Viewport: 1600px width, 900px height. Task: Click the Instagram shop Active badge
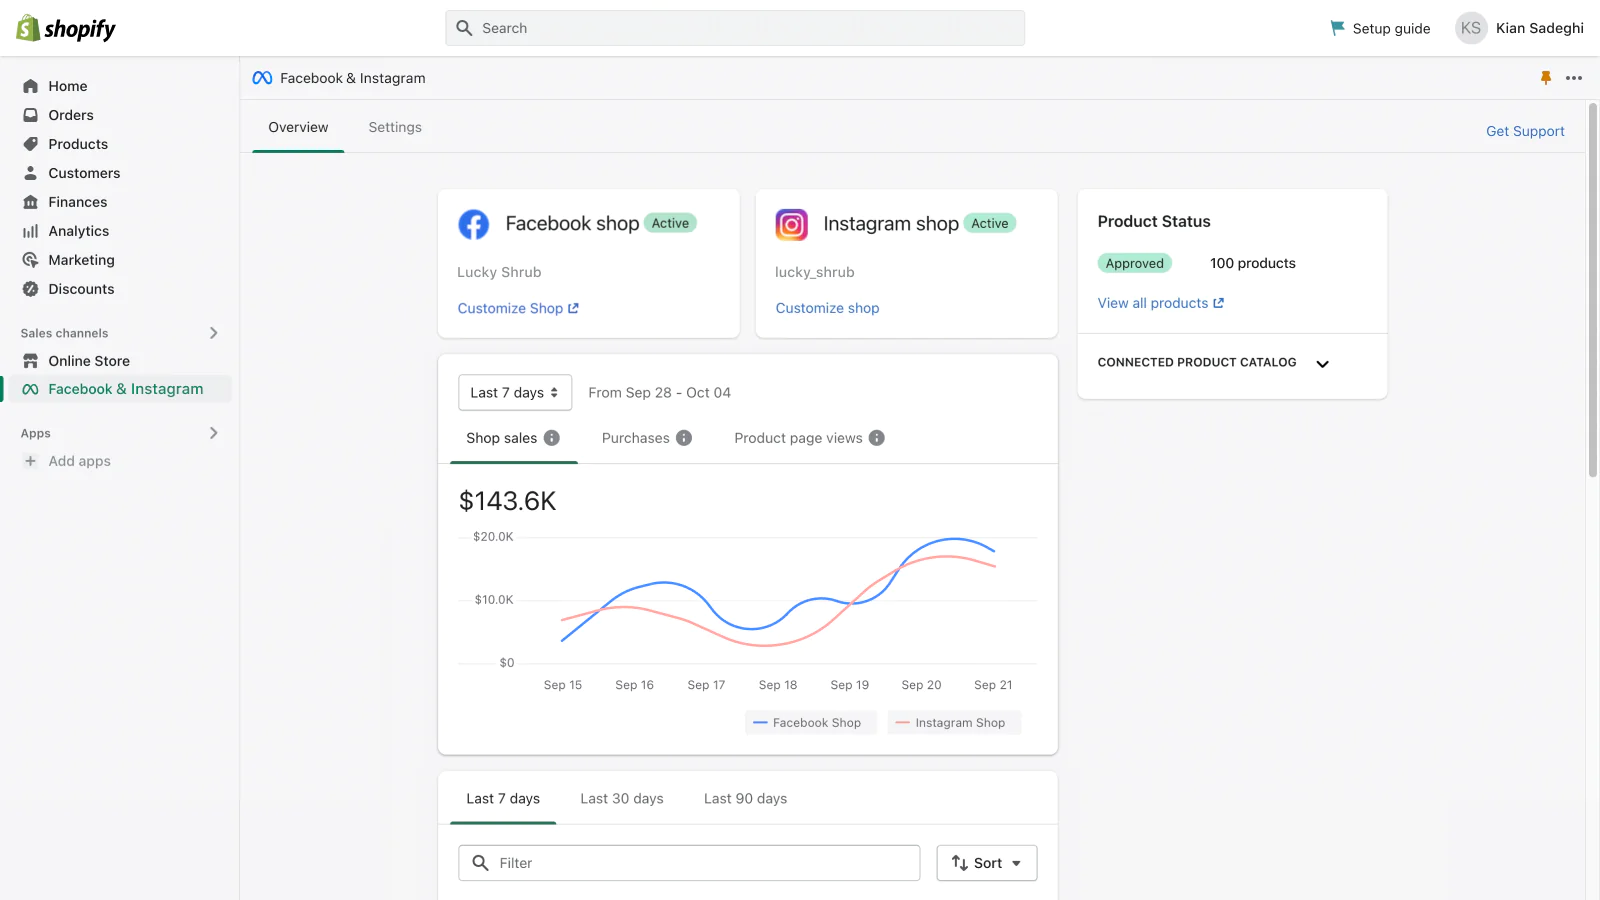[990, 223]
